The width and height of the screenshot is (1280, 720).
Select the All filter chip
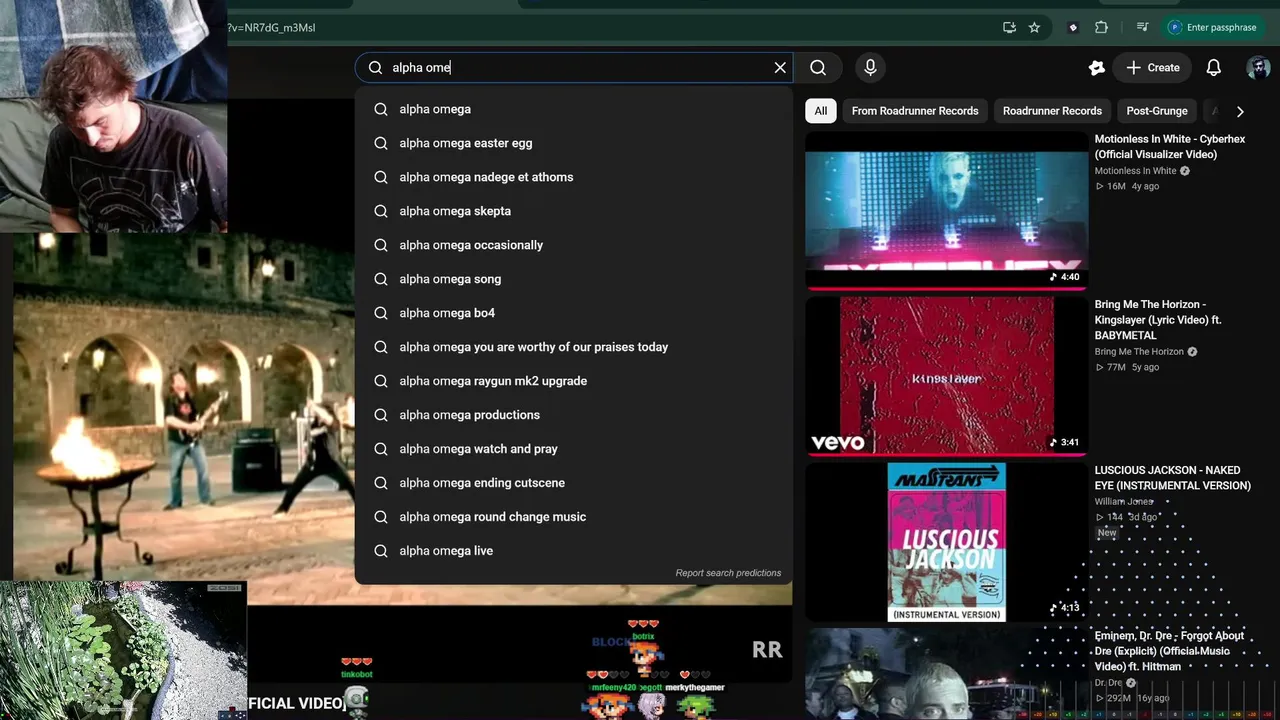pyautogui.click(x=821, y=111)
